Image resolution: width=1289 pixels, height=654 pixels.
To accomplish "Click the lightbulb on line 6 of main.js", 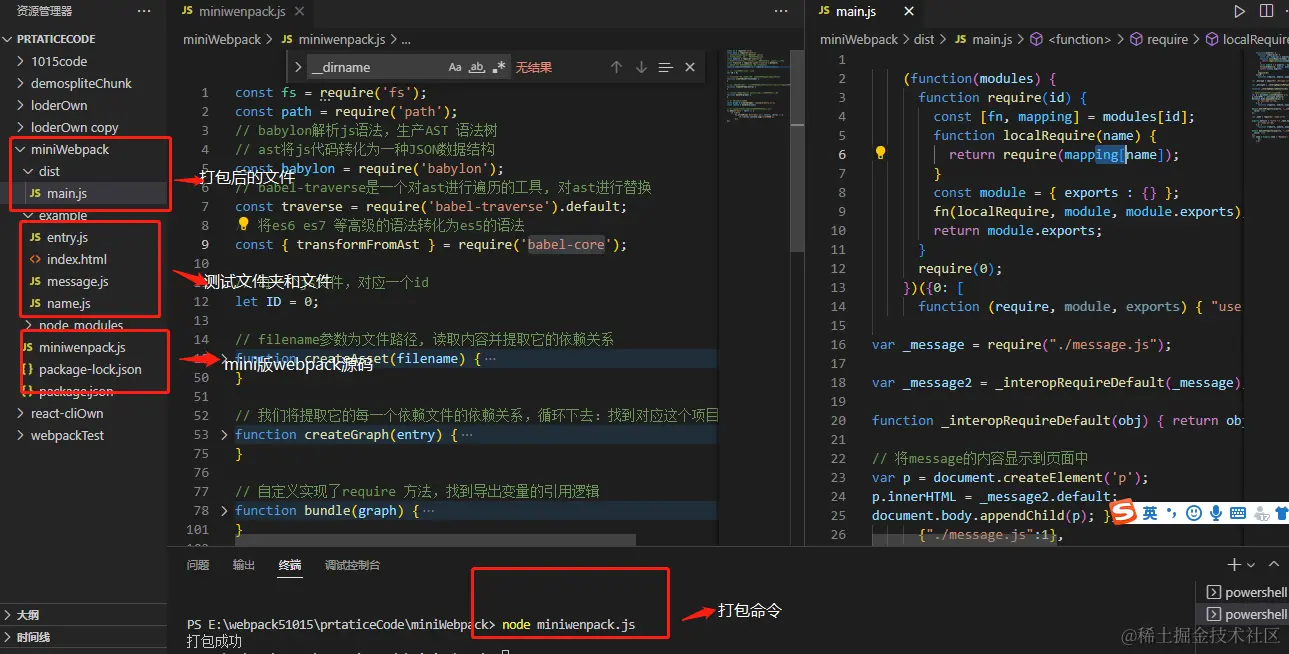I will (x=881, y=154).
